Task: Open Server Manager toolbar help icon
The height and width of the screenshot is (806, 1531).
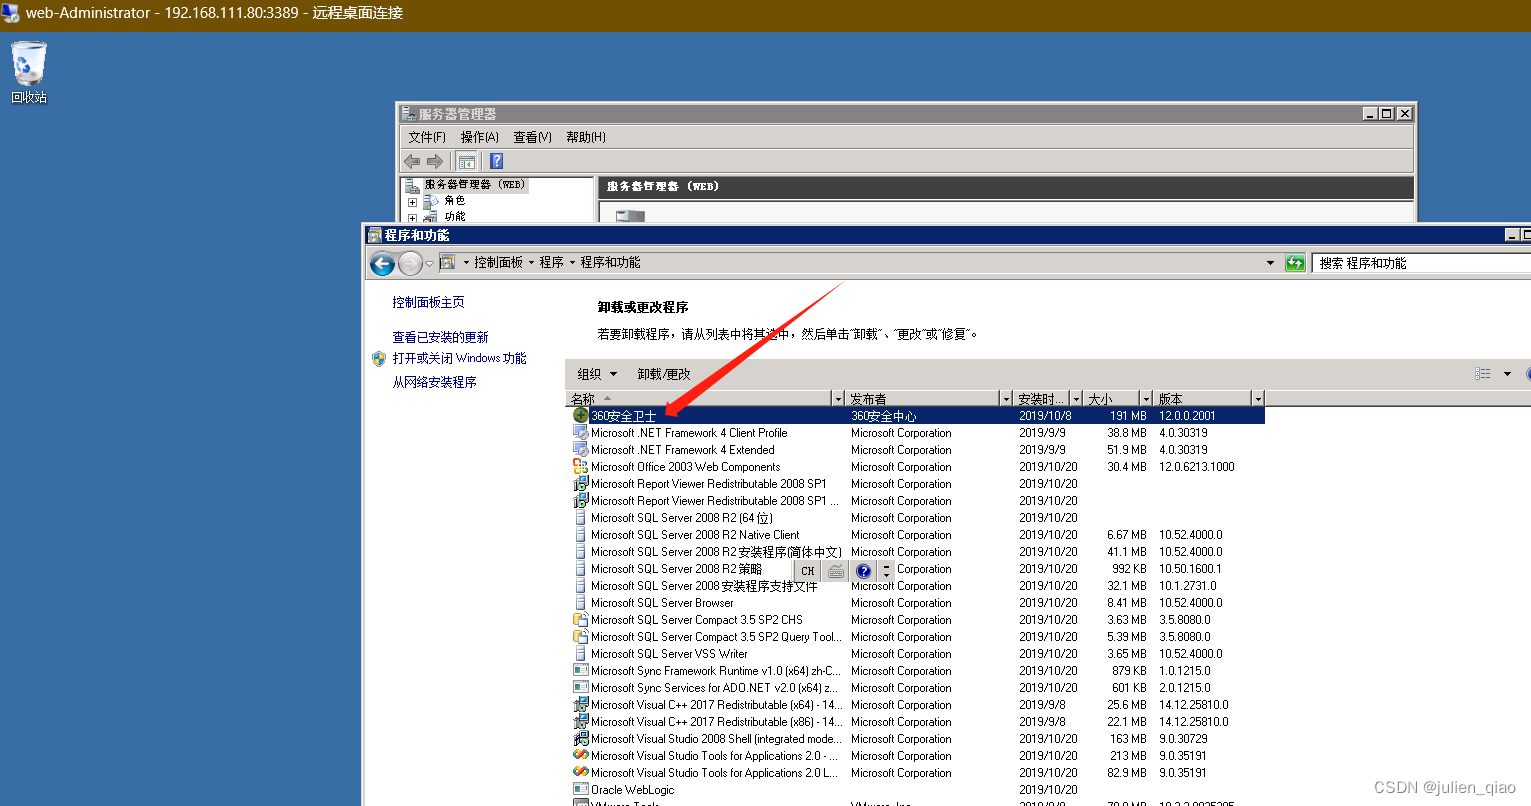Action: point(496,161)
